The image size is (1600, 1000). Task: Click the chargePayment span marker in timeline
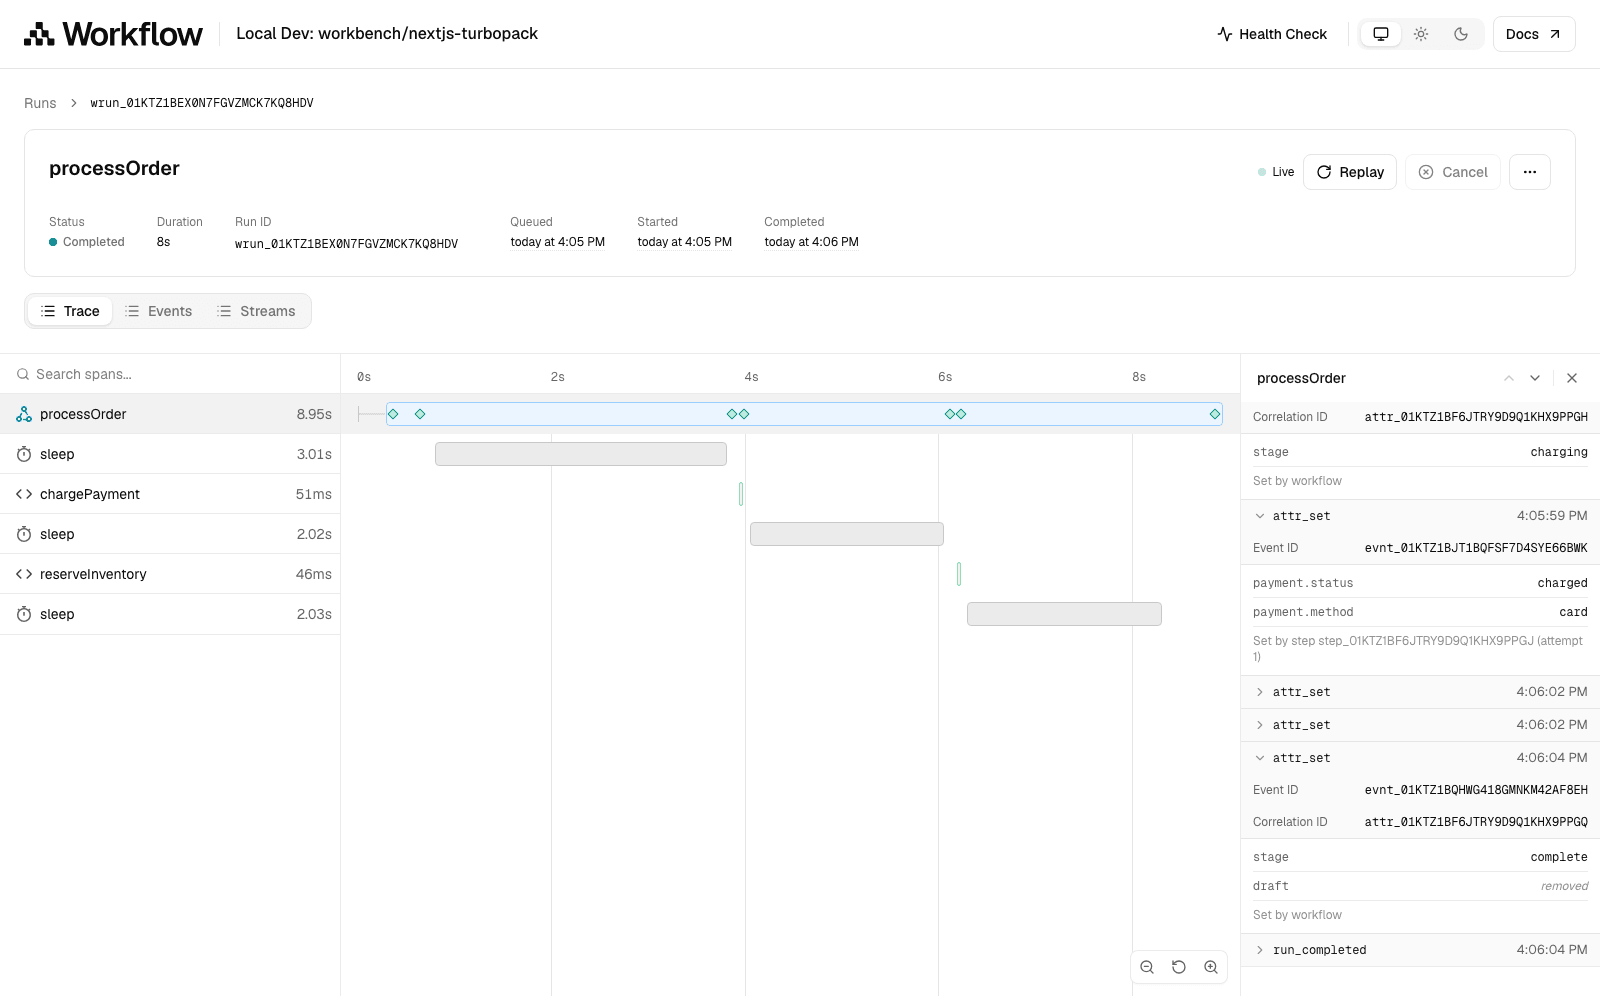click(741, 494)
